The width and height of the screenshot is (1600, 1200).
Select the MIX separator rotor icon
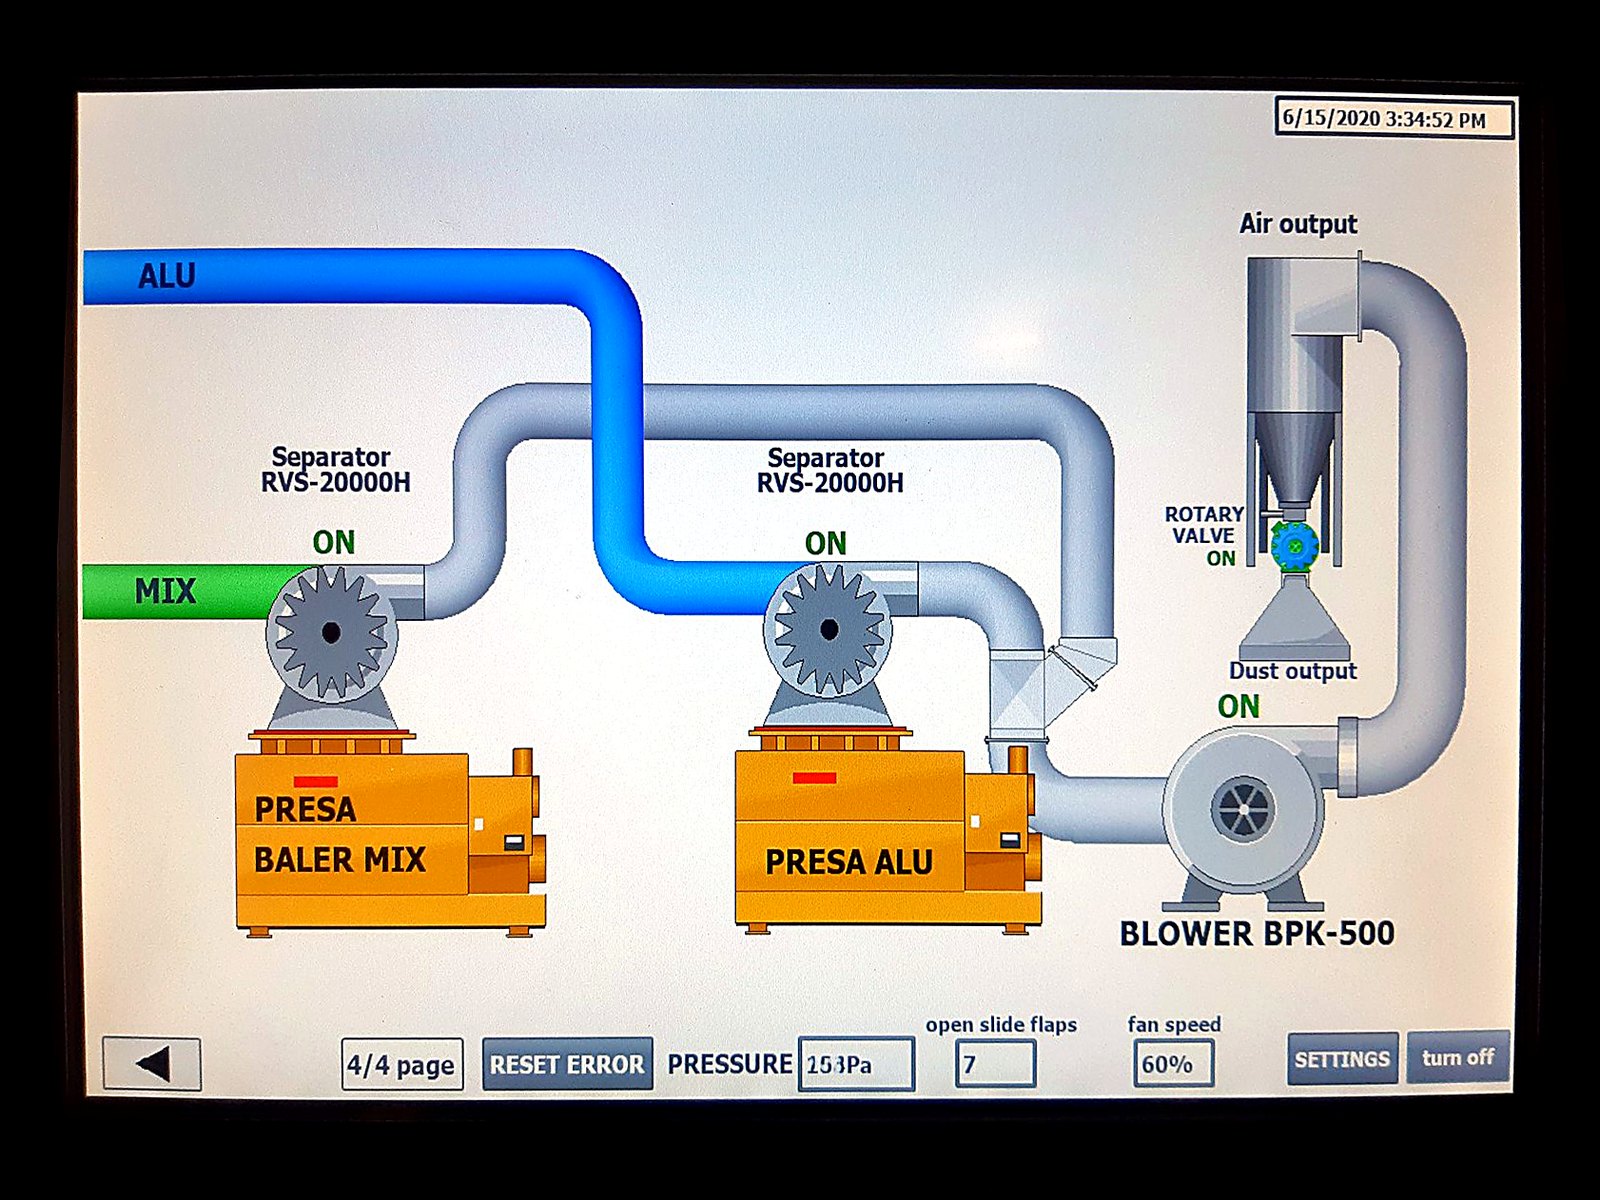coord(331,632)
